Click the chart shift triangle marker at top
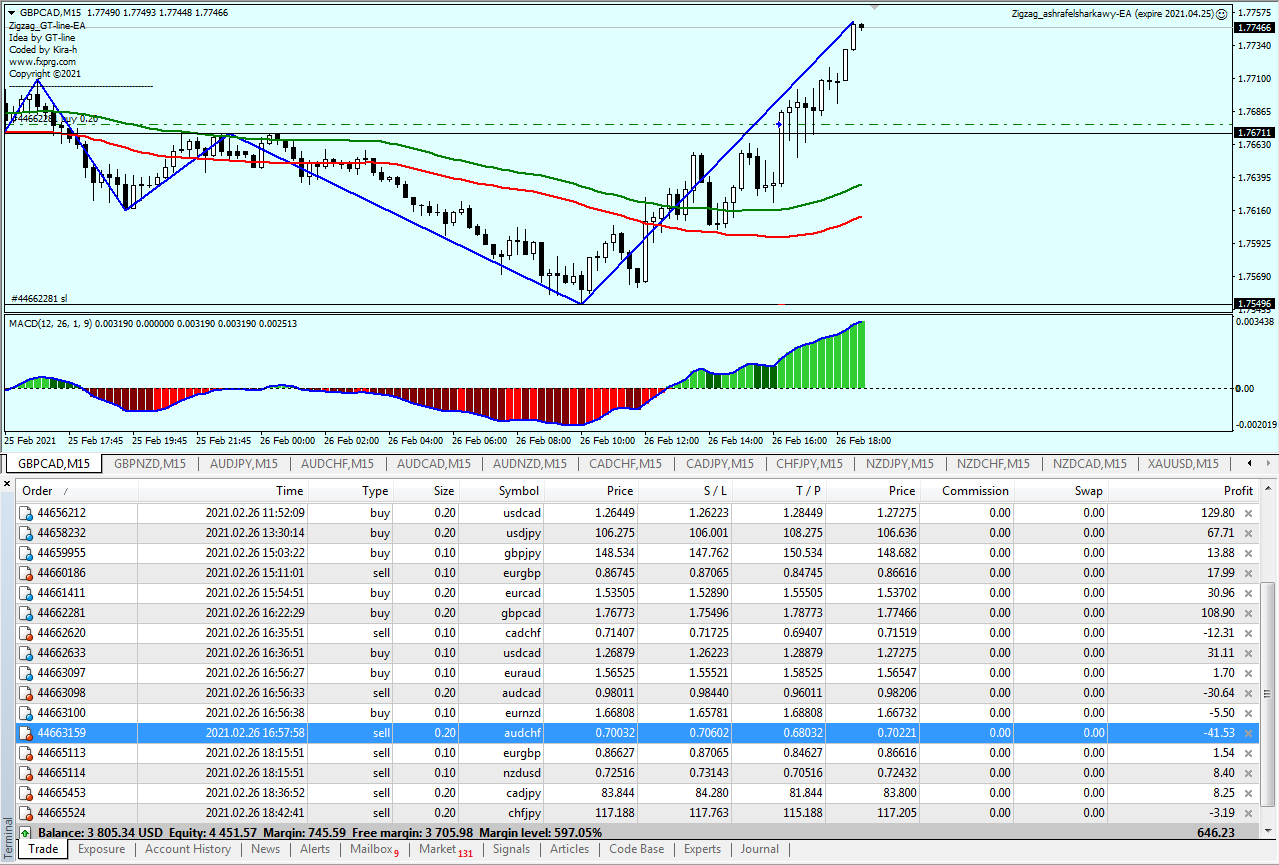The image size is (1279, 865). pos(874,8)
